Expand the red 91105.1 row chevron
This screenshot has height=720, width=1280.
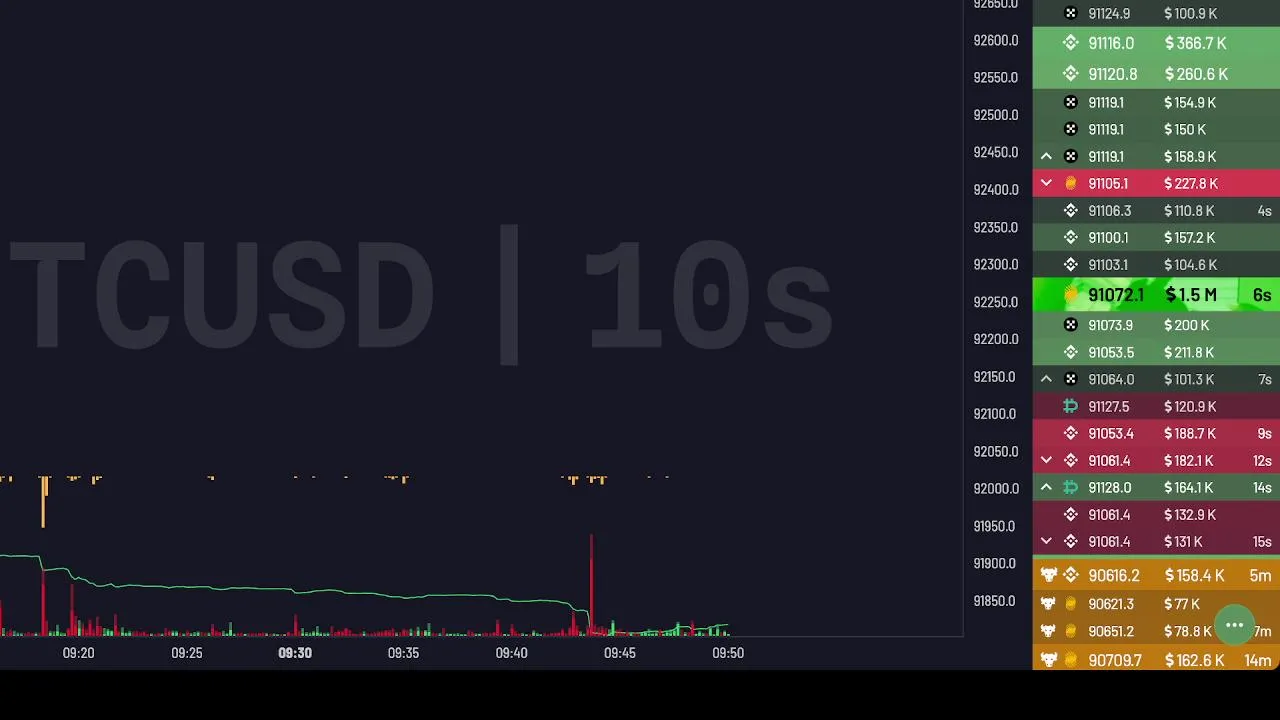click(1046, 184)
